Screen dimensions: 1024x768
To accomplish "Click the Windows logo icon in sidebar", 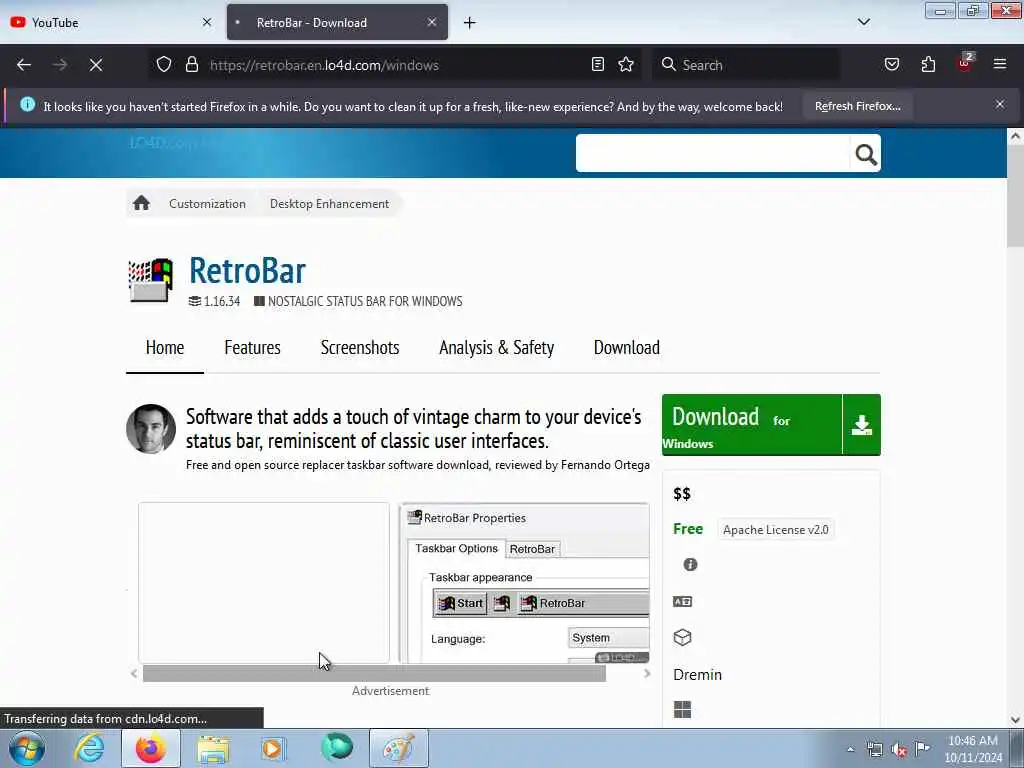I will pyautogui.click(x=682, y=710).
